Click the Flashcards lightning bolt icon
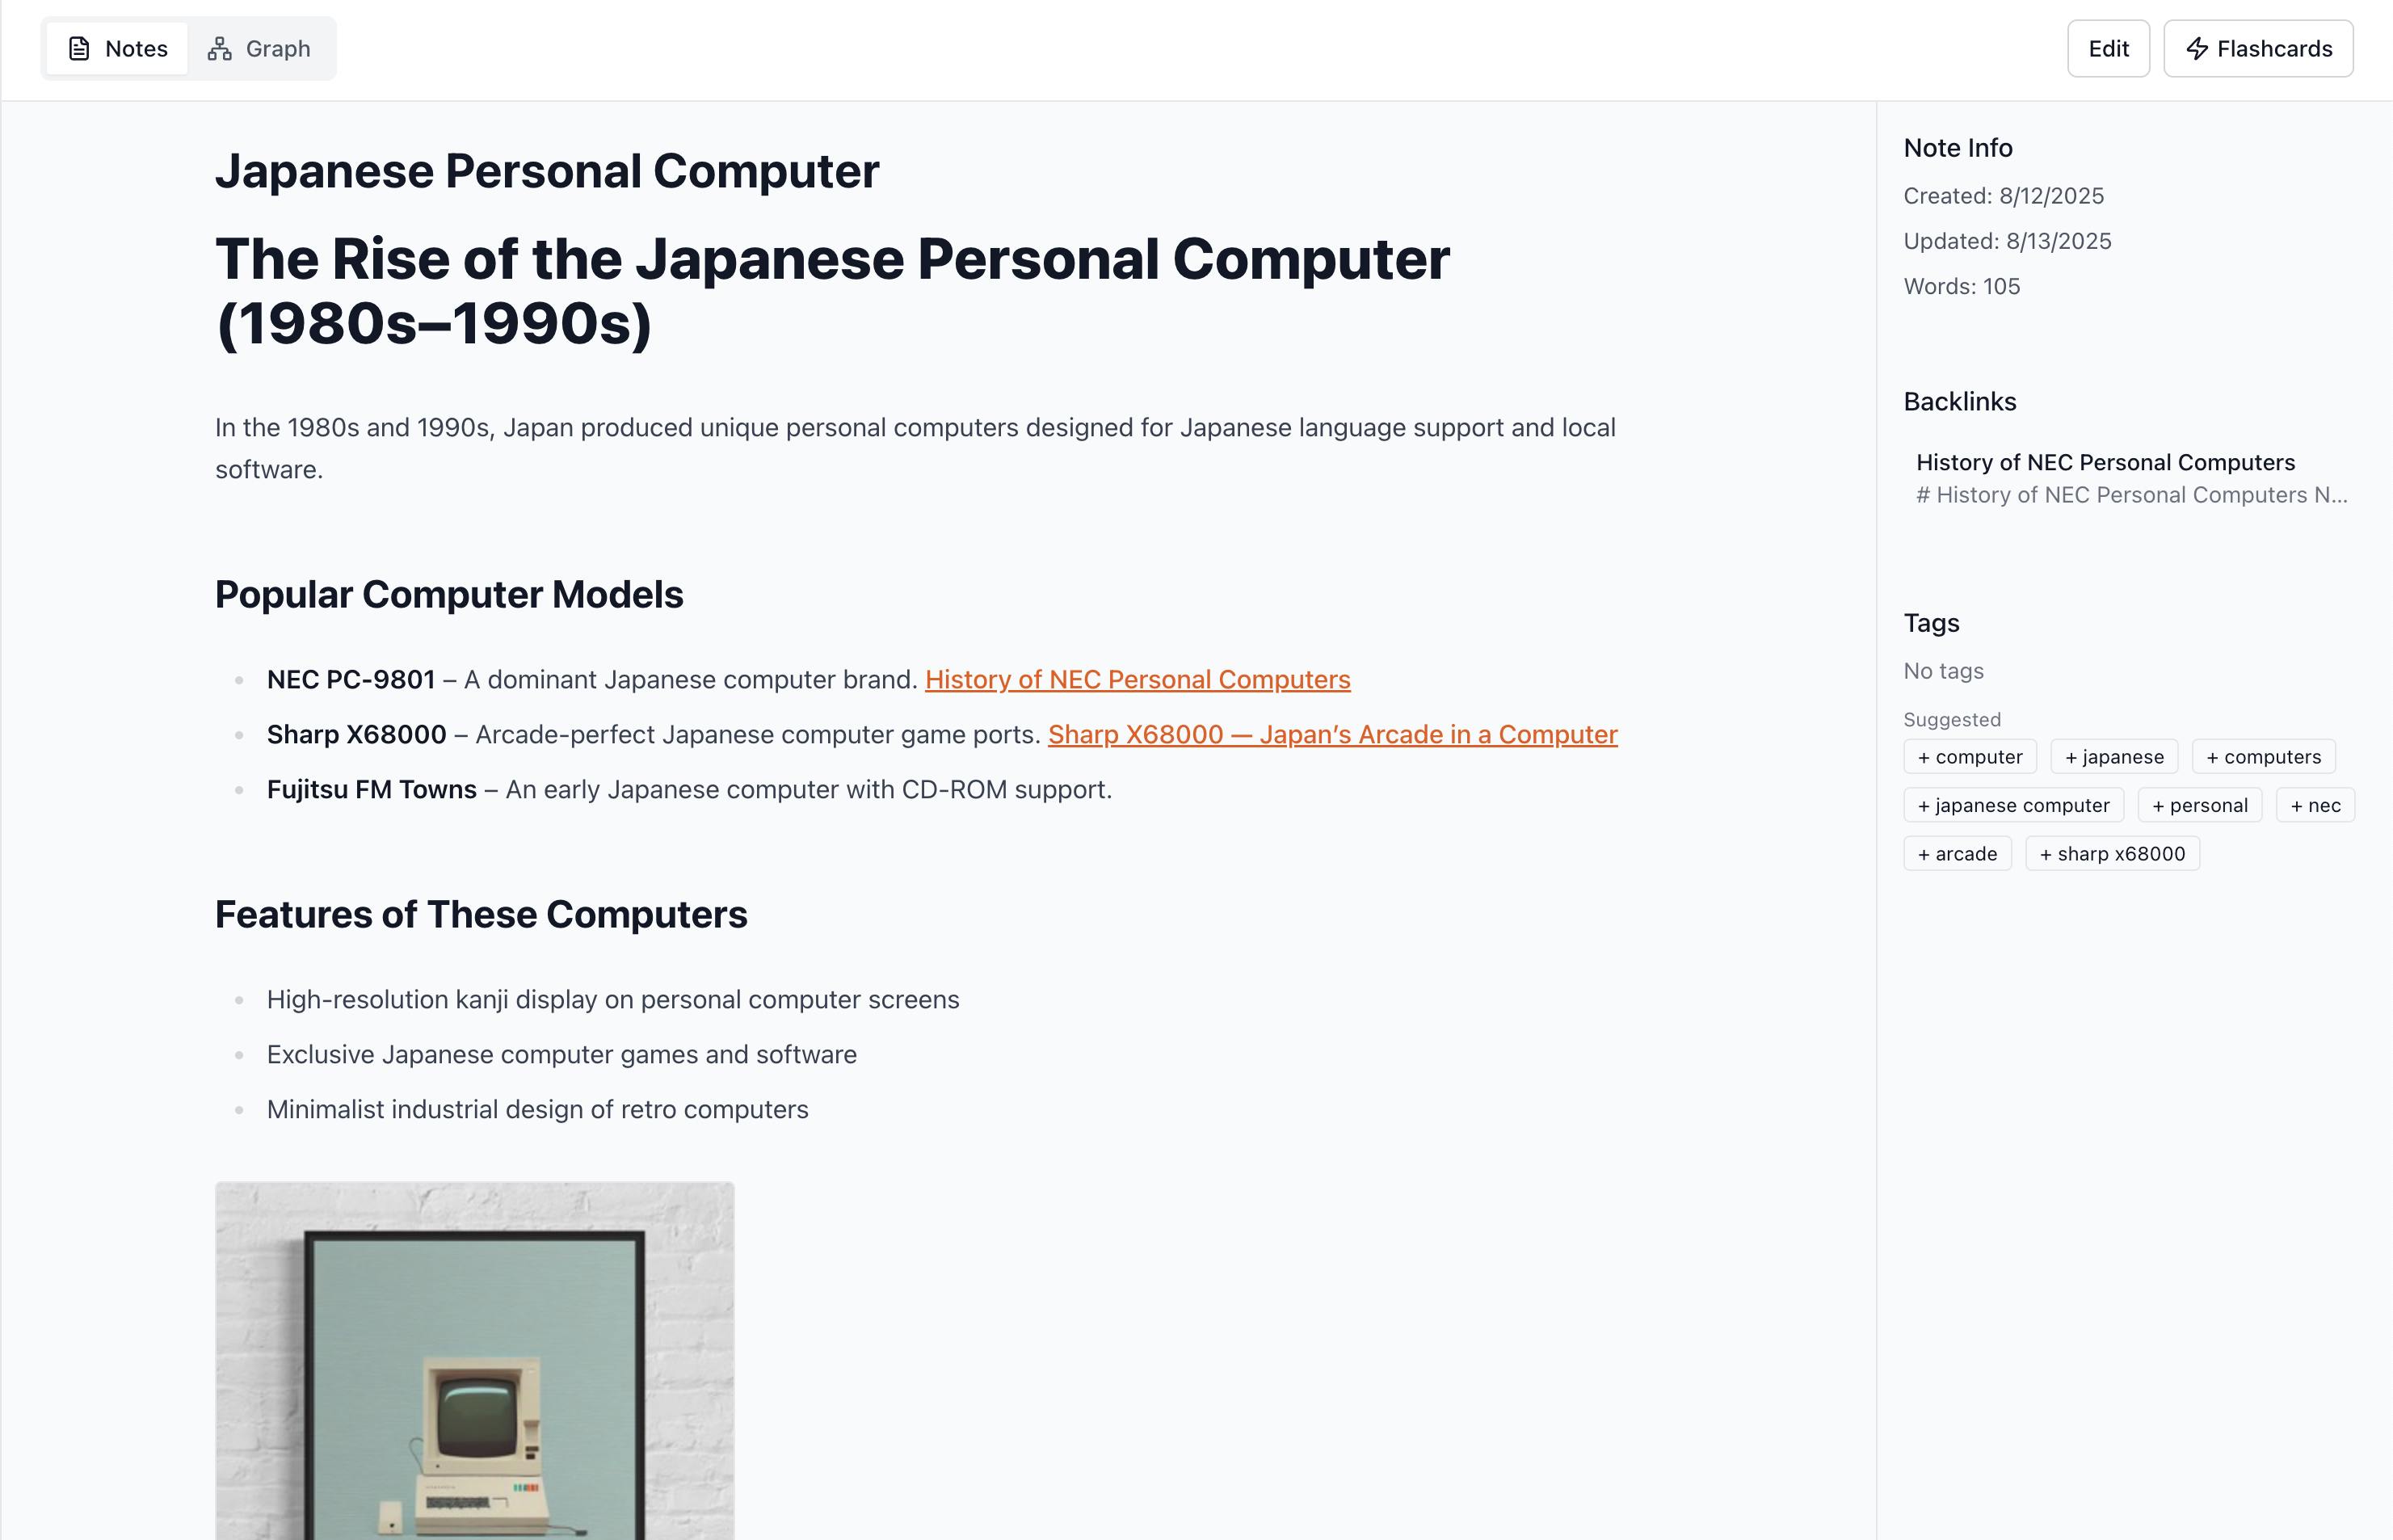This screenshot has height=1540, width=2393. tap(2196, 49)
